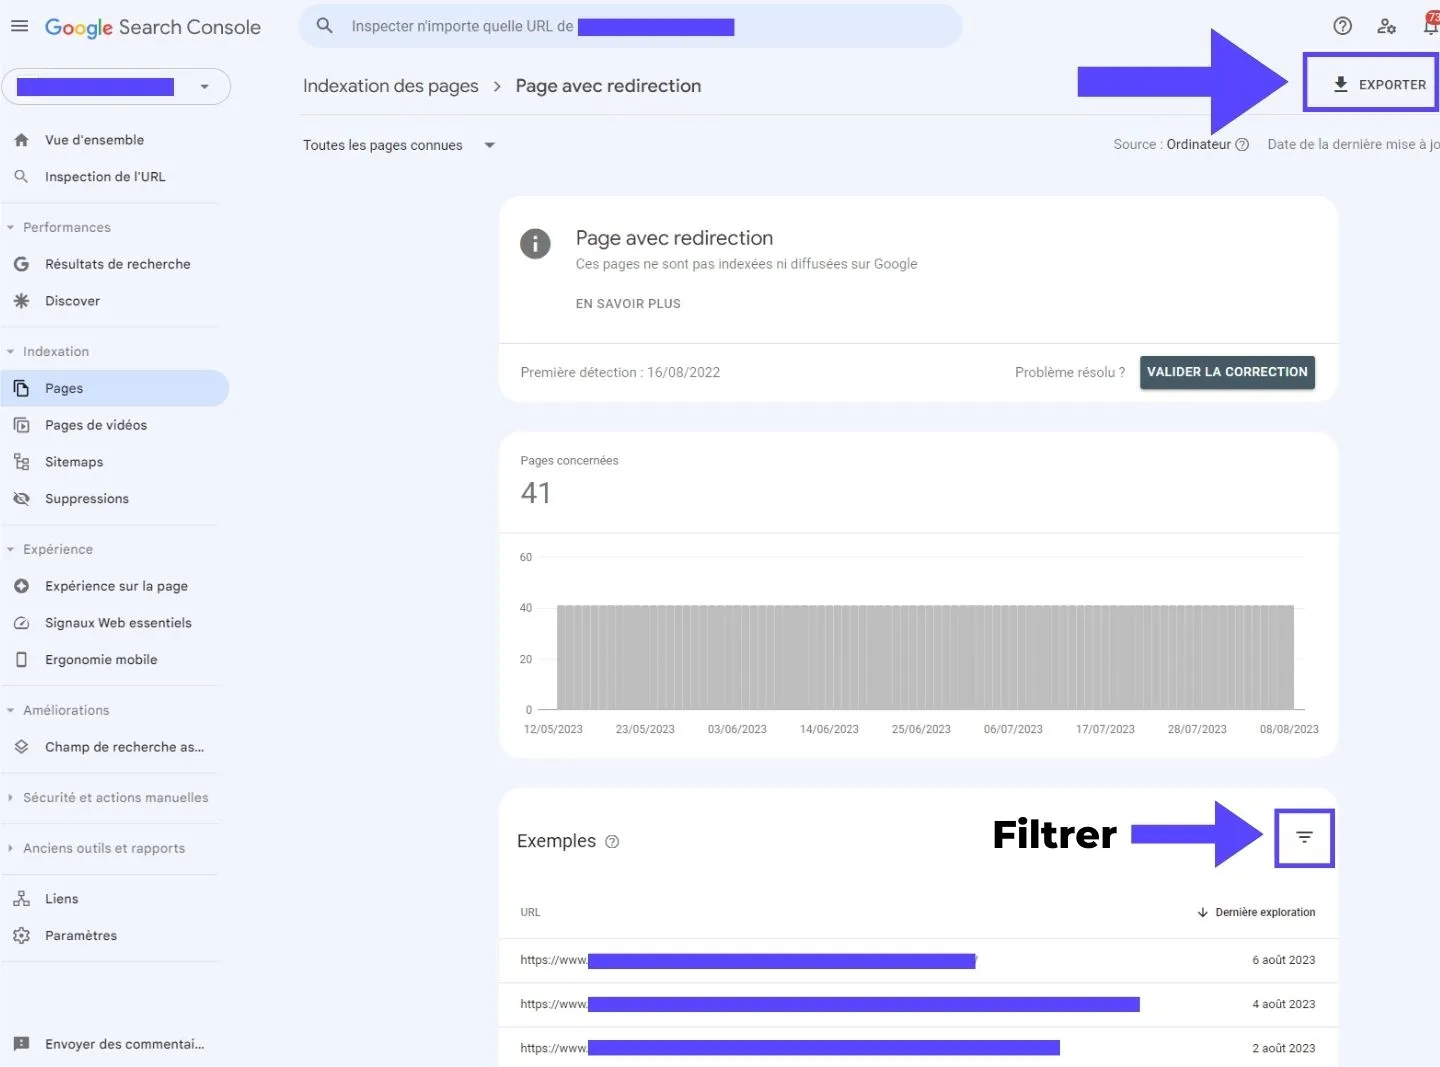Click the Paramètres gear icon
The width and height of the screenshot is (1440, 1067).
tap(21, 935)
